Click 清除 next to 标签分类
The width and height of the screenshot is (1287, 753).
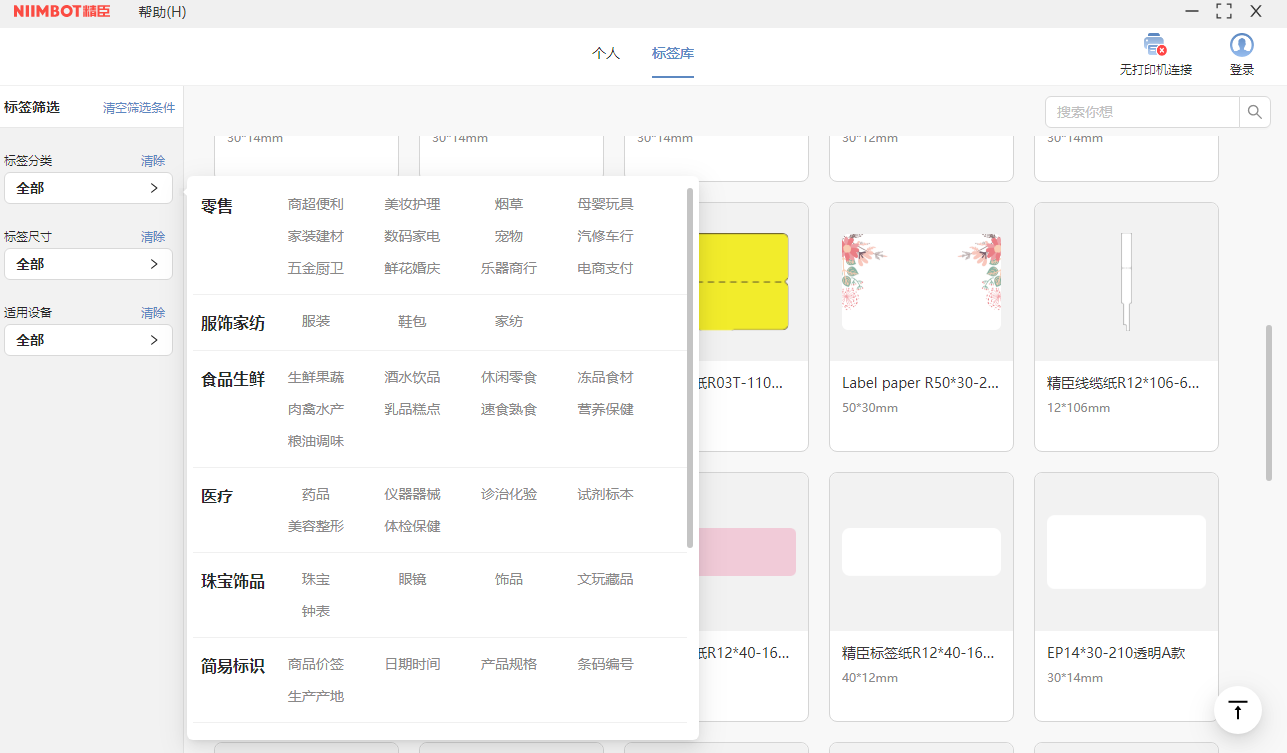coord(153,161)
